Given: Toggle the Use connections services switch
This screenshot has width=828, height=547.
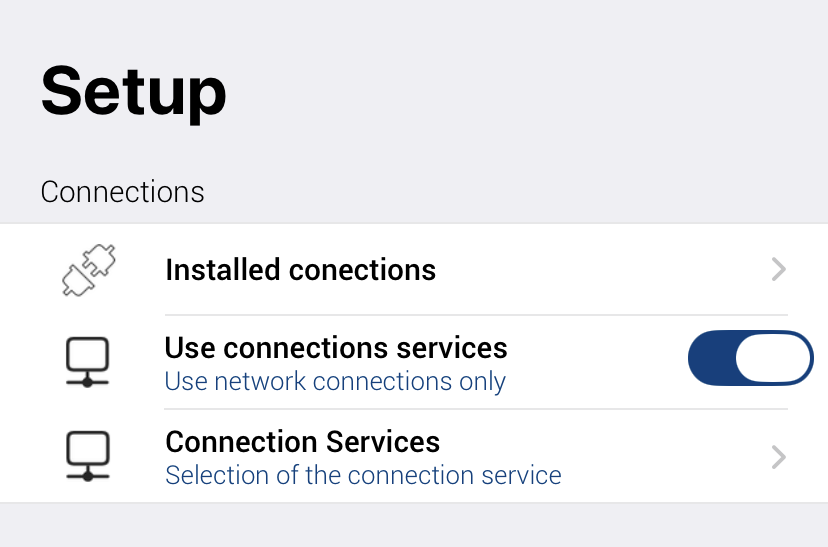Looking at the screenshot, I should pos(750,358).
